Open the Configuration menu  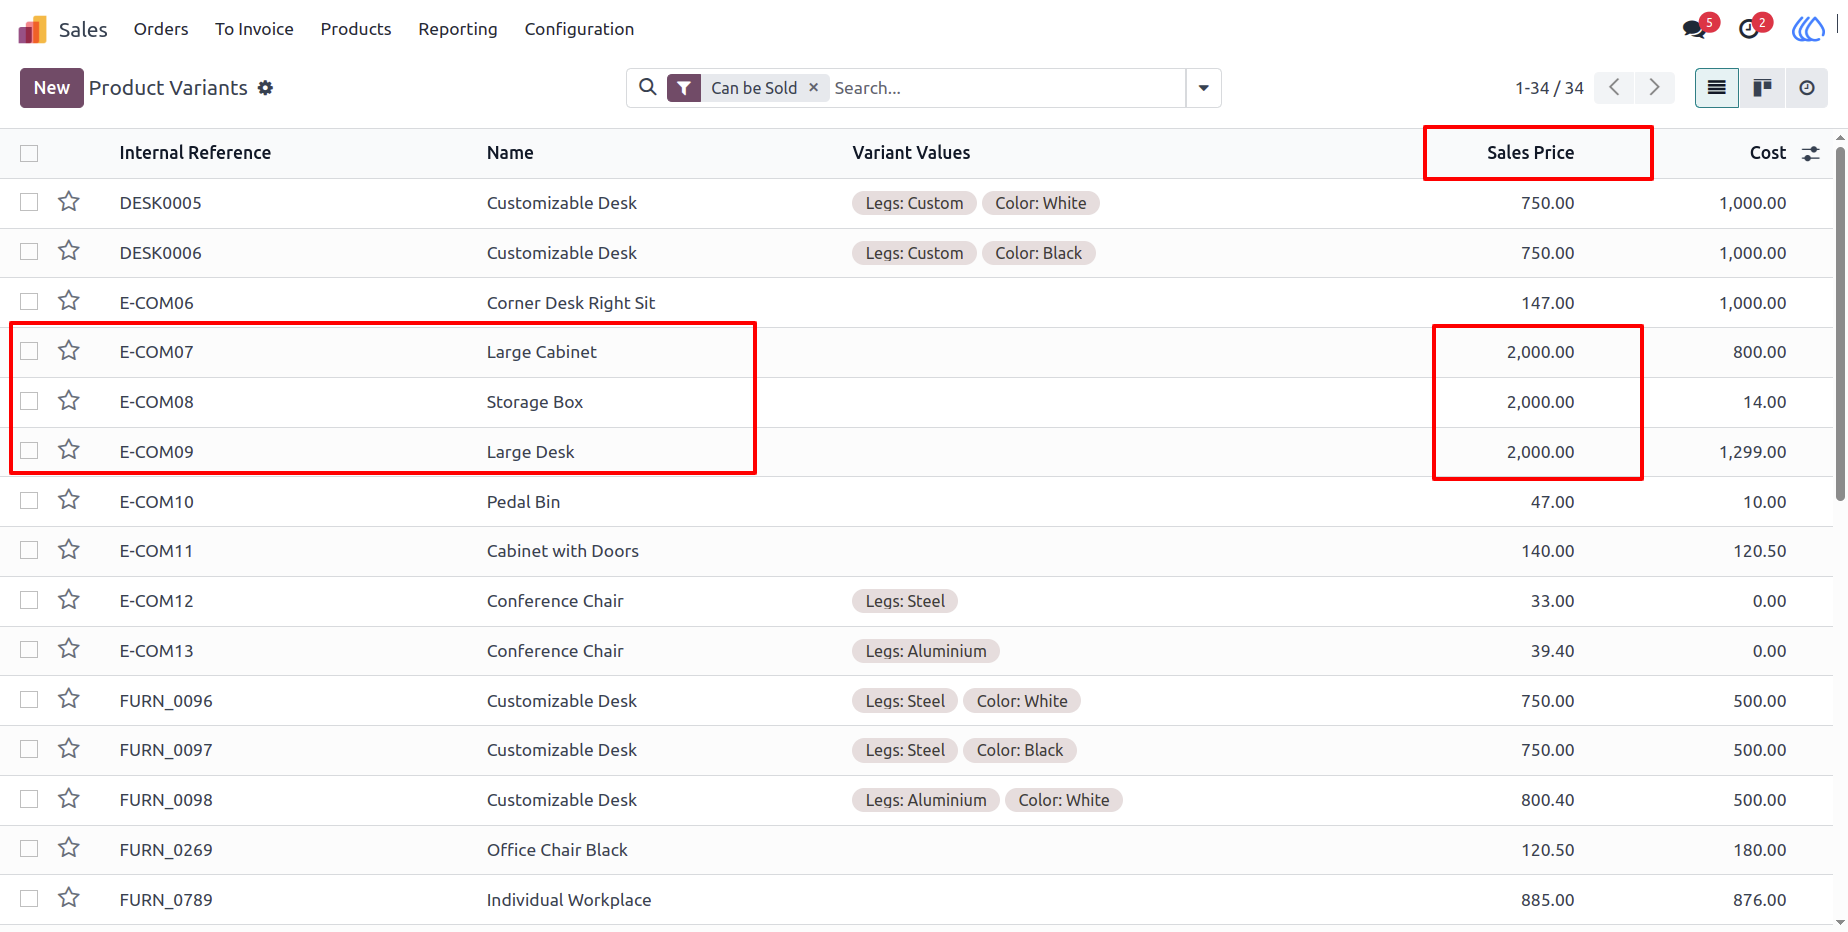579,29
